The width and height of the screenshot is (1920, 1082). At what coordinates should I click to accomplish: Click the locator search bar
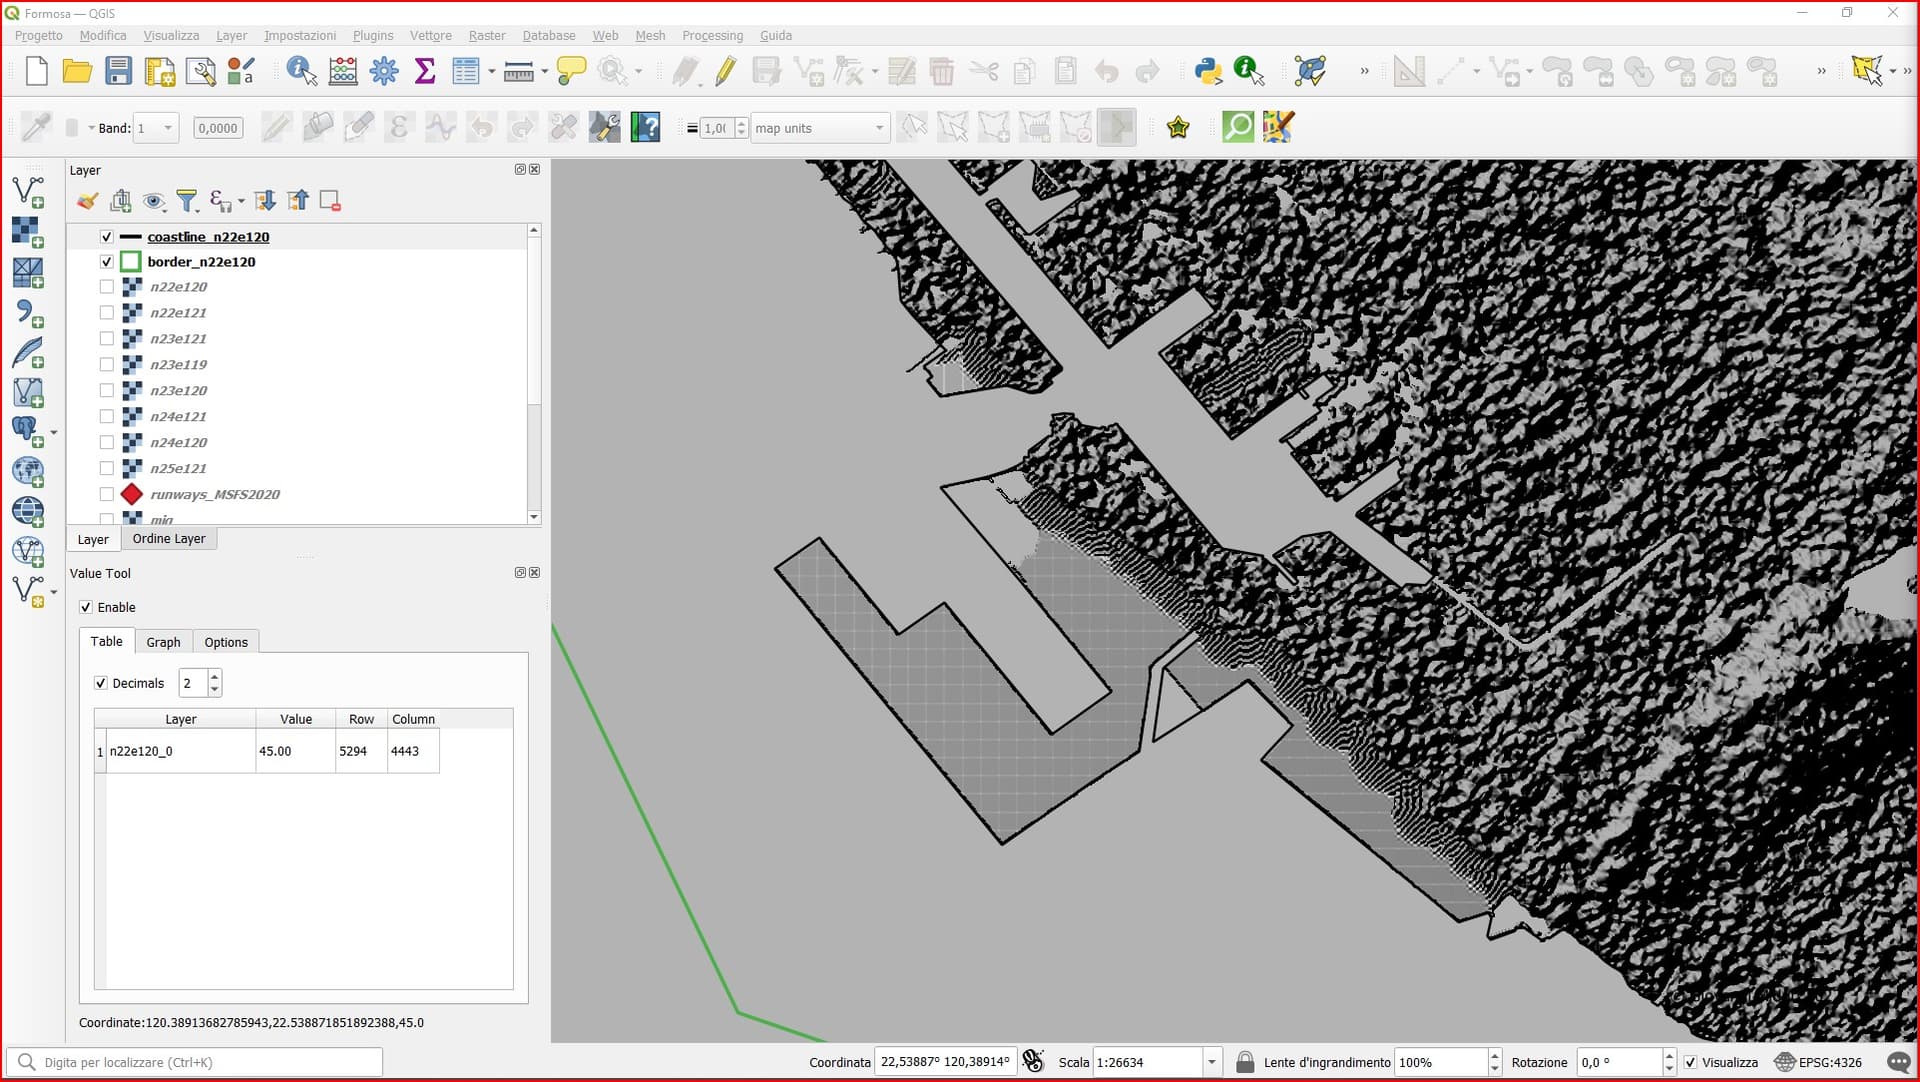pos(195,1062)
